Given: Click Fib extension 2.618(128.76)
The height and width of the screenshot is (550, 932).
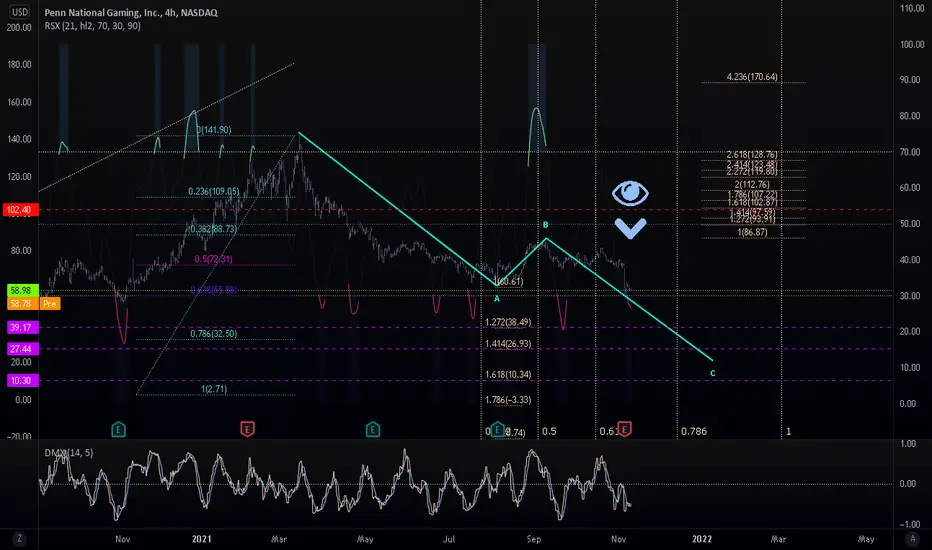Looking at the screenshot, I should [752, 155].
